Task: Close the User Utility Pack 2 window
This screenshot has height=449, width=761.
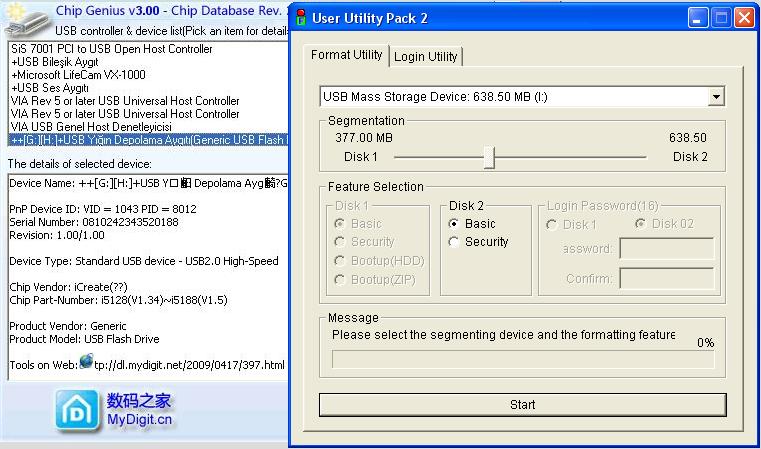Action: (x=744, y=18)
